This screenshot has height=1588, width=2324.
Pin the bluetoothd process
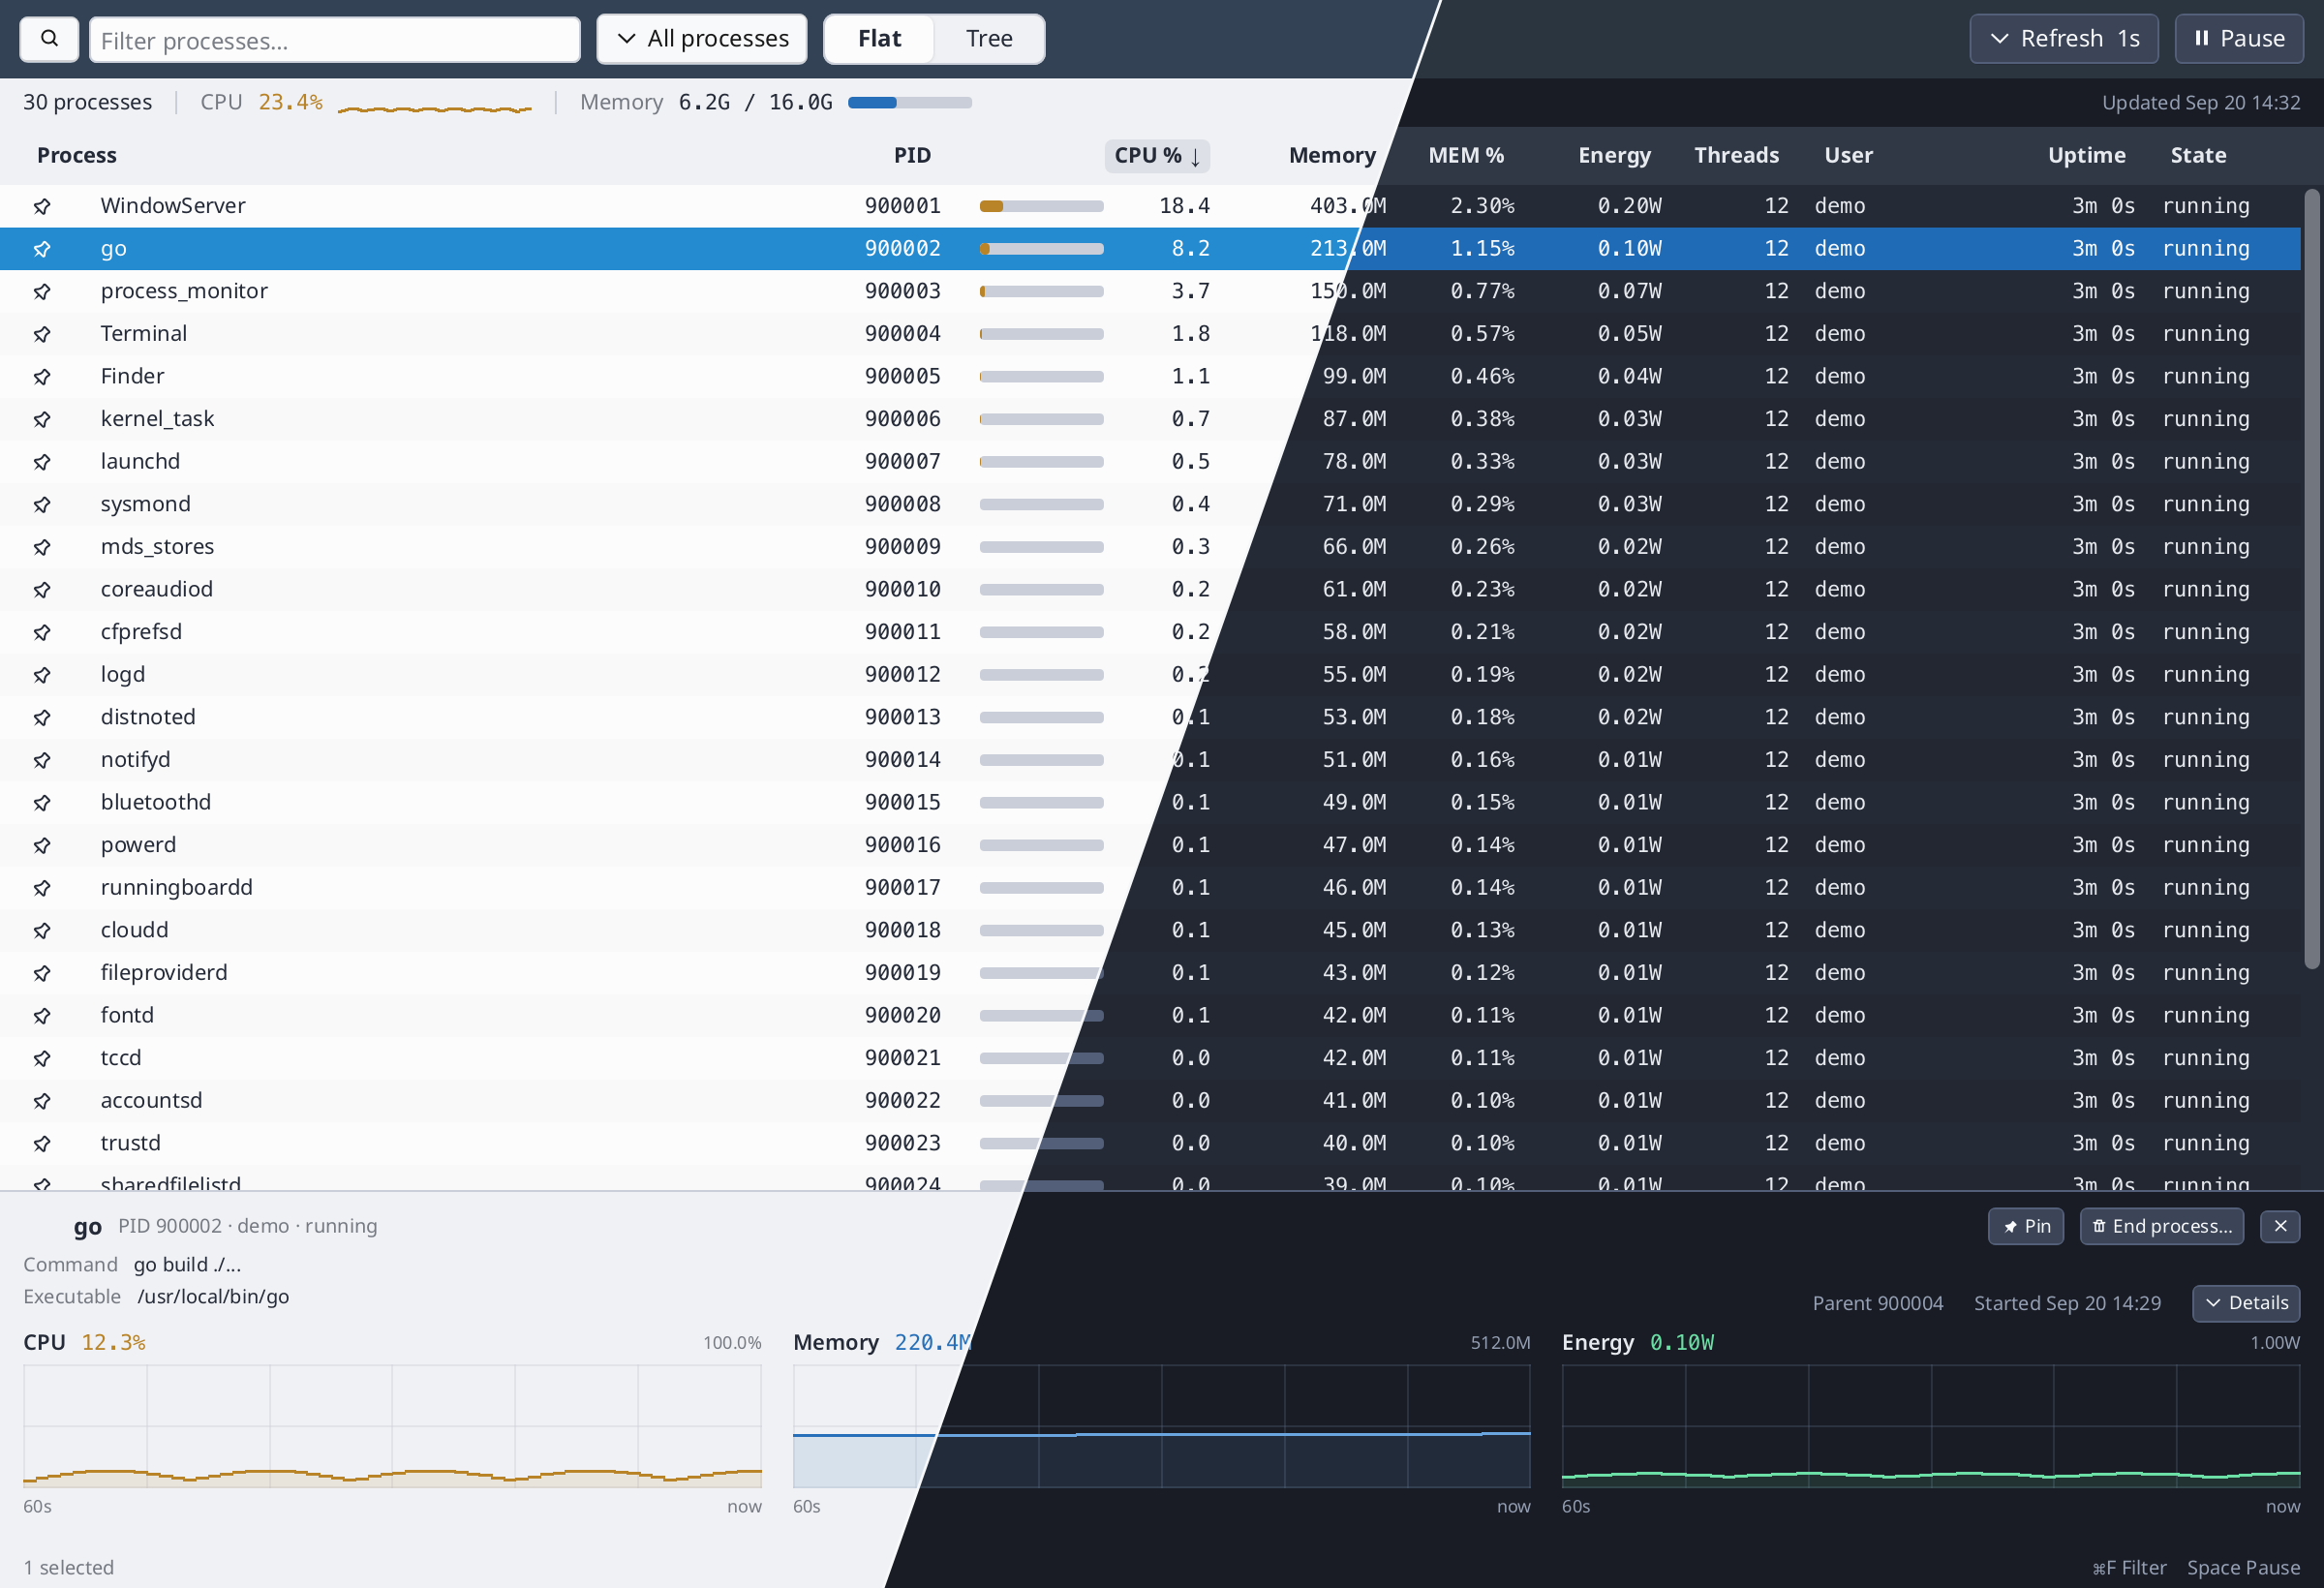click(x=42, y=802)
